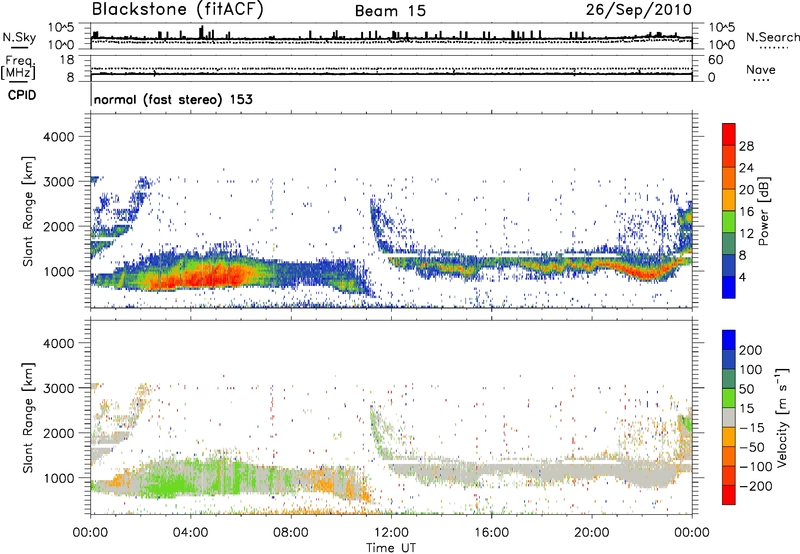Click the date "26/Sep/2010"
Image resolution: width=800 pixels, height=554 pixels.
pos(639,10)
